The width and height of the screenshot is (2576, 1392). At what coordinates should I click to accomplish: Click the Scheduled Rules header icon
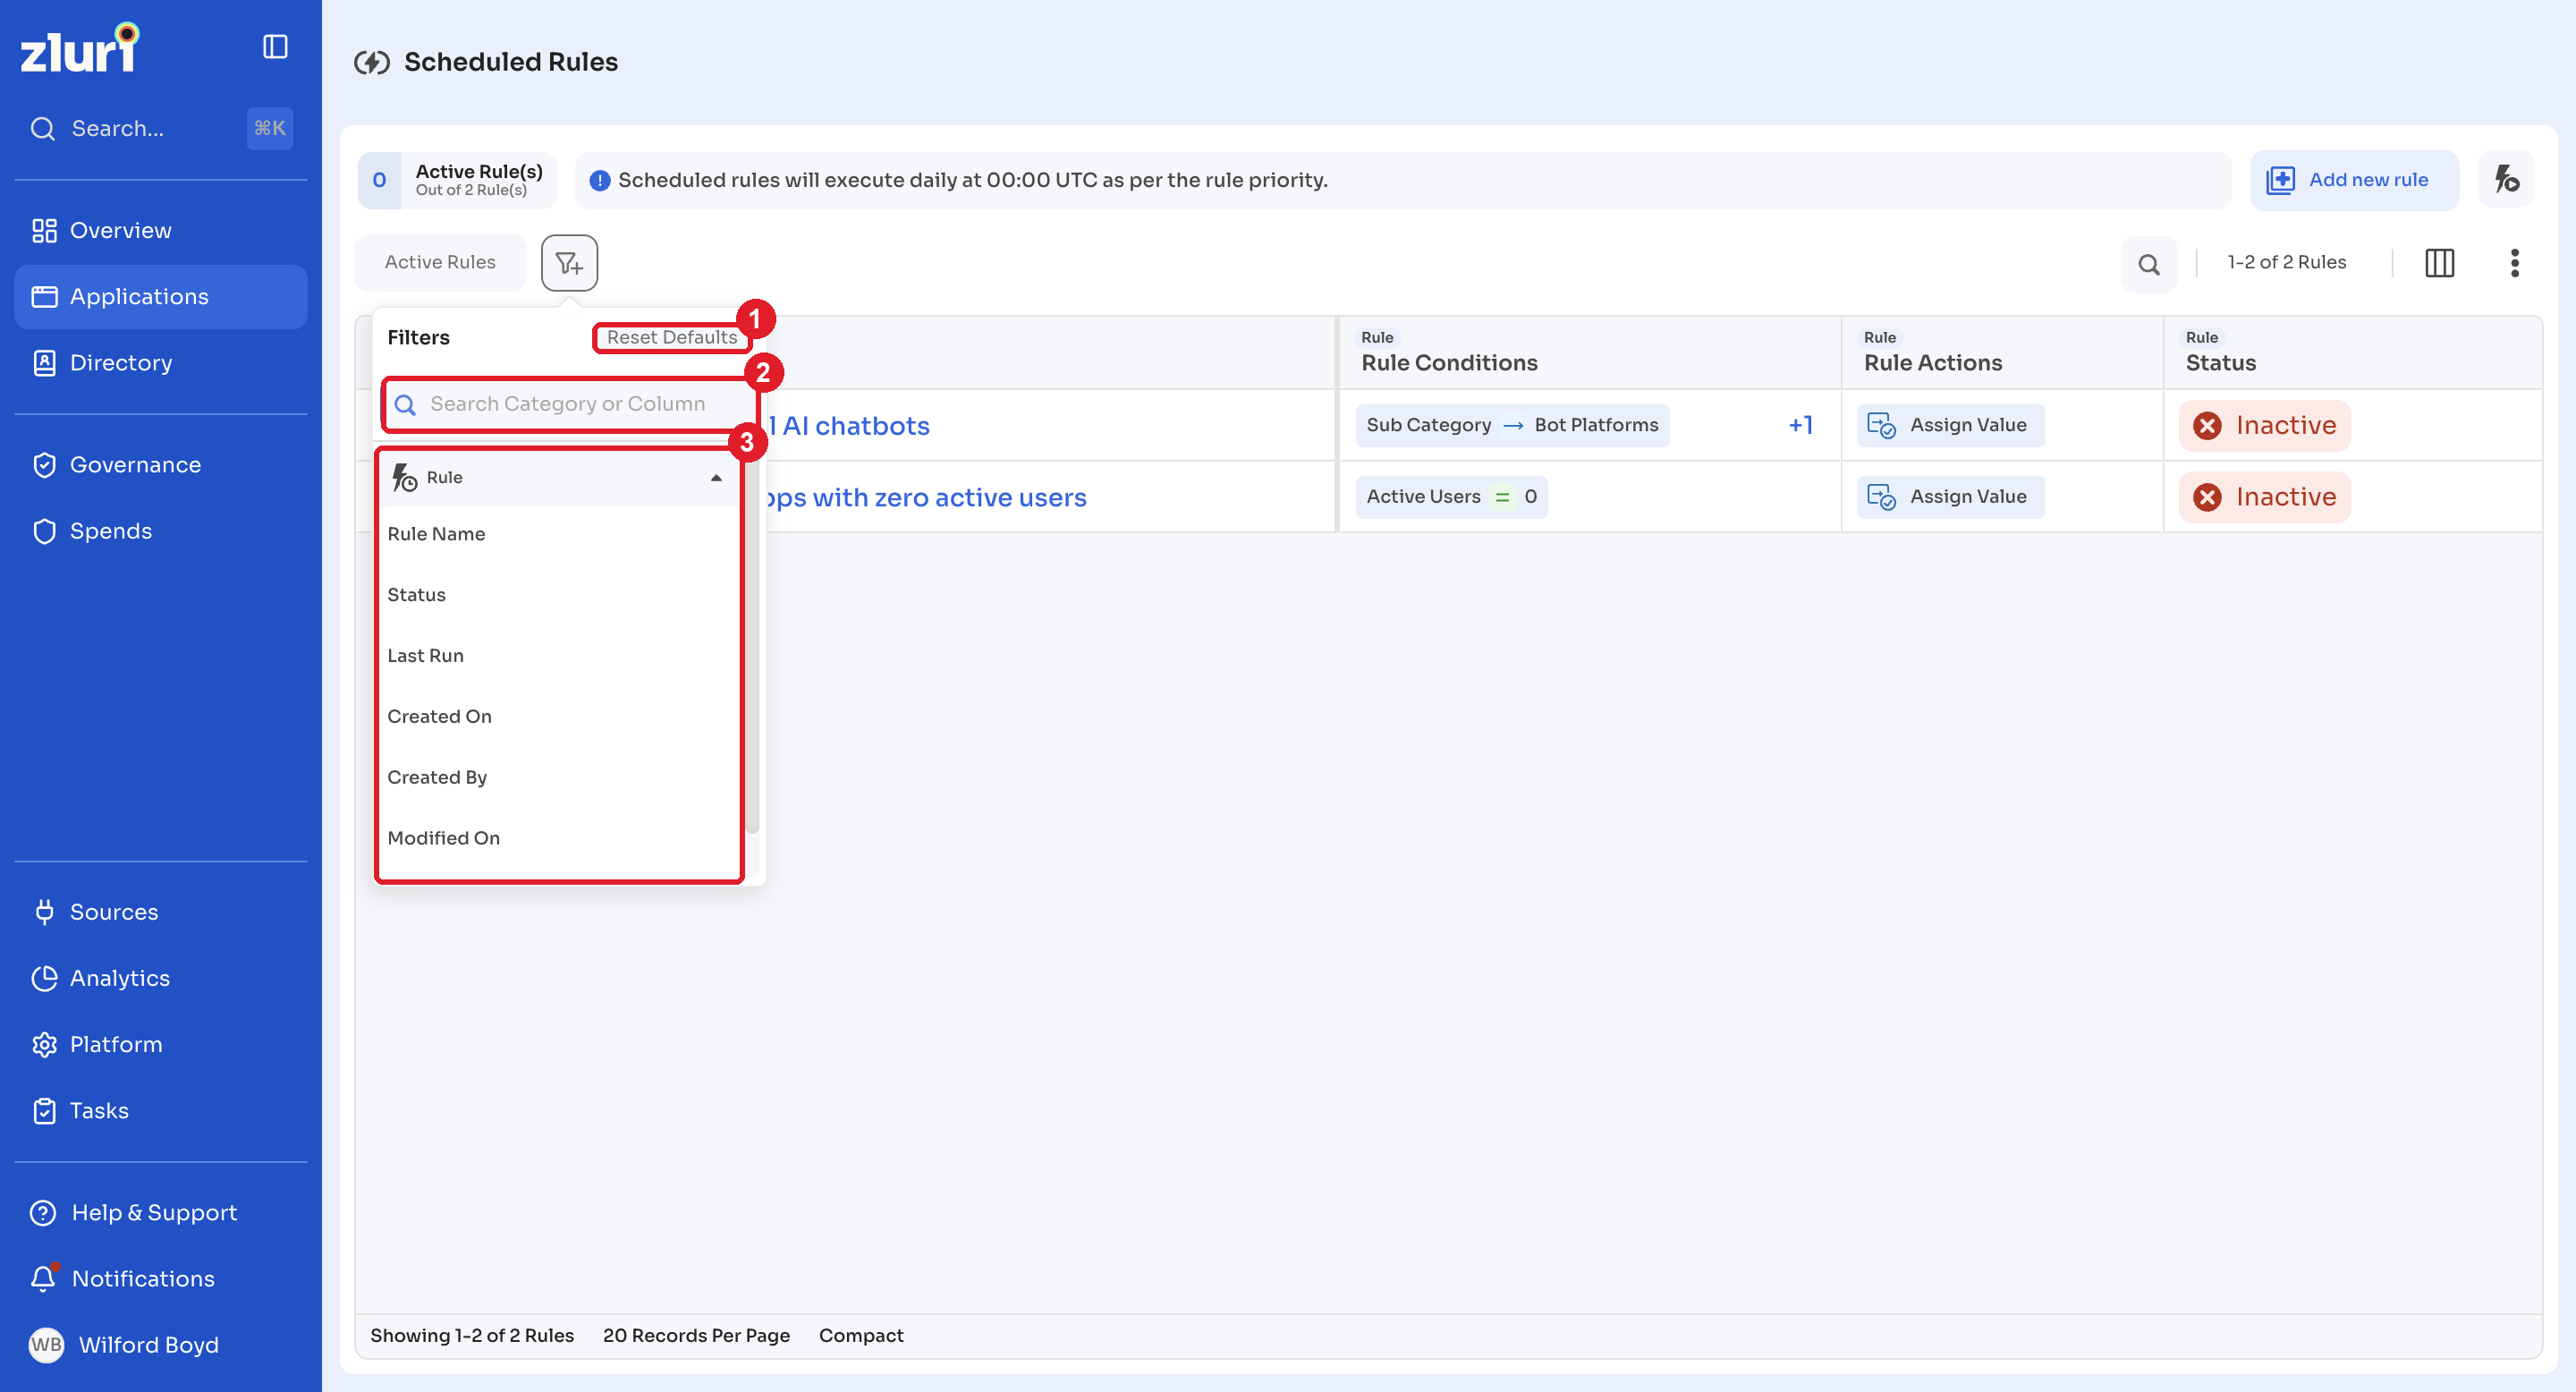pyautogui.click(x=371, y=63)
